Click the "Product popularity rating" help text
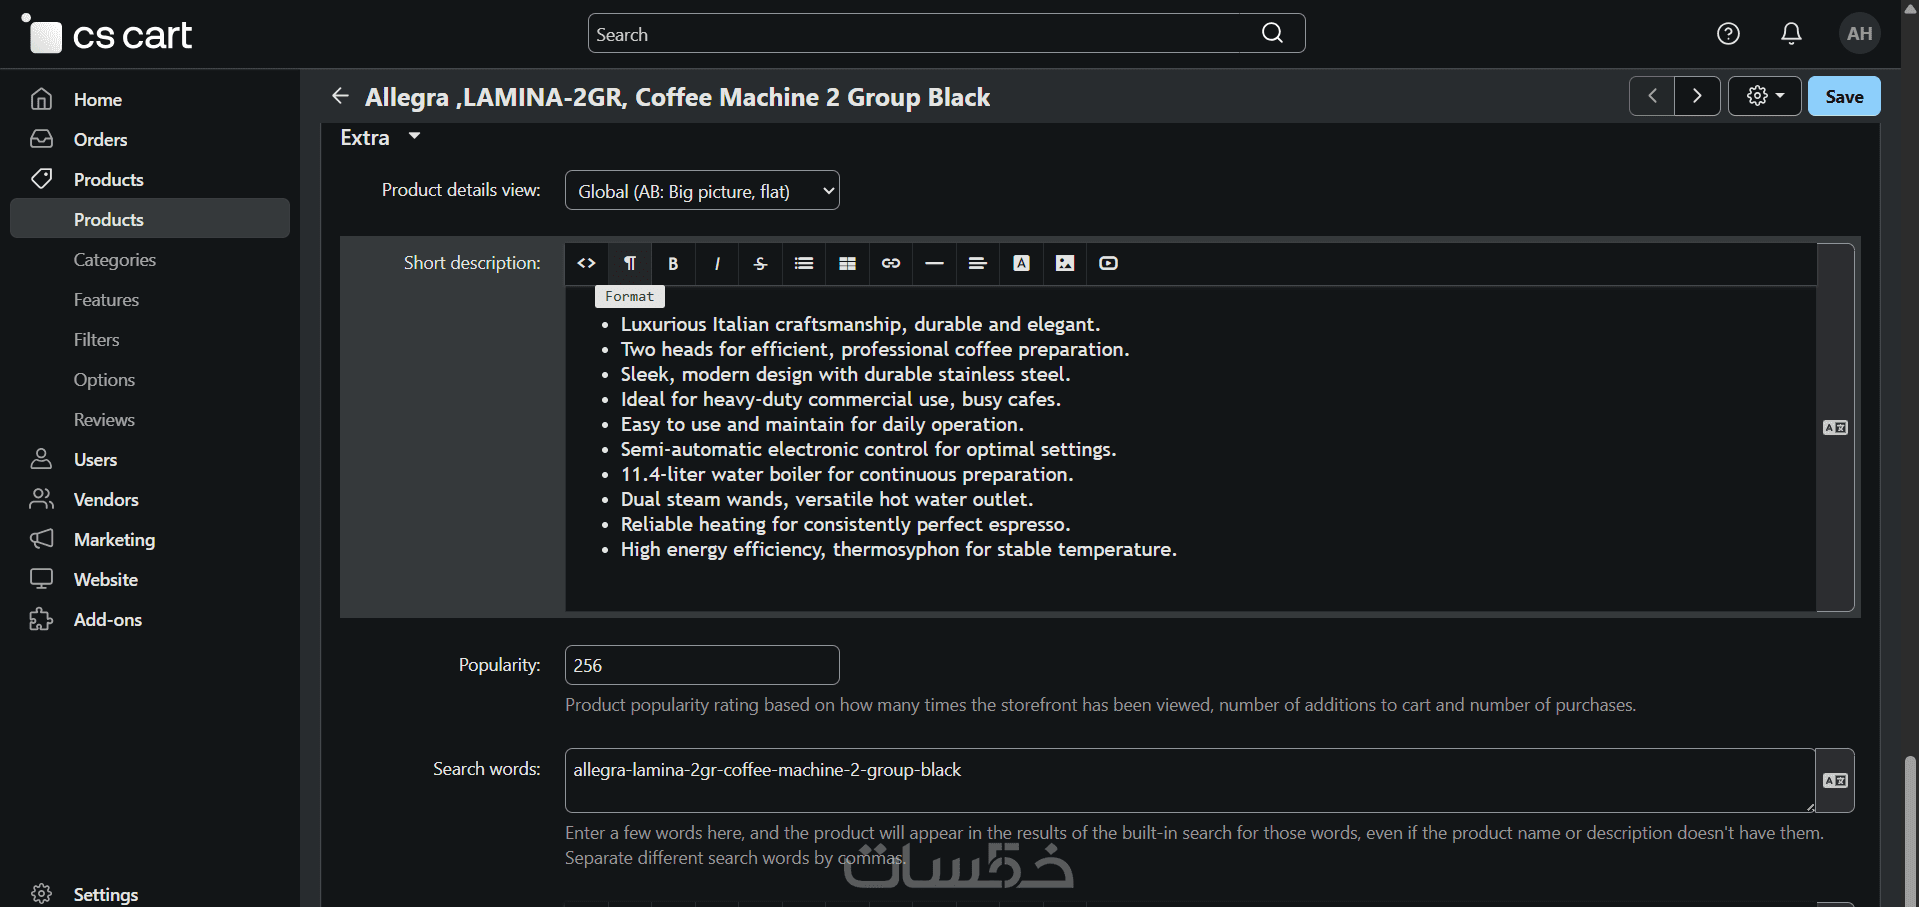Image resolution: width=1919 pixels, height=907 pixels. pos(1100,705)
